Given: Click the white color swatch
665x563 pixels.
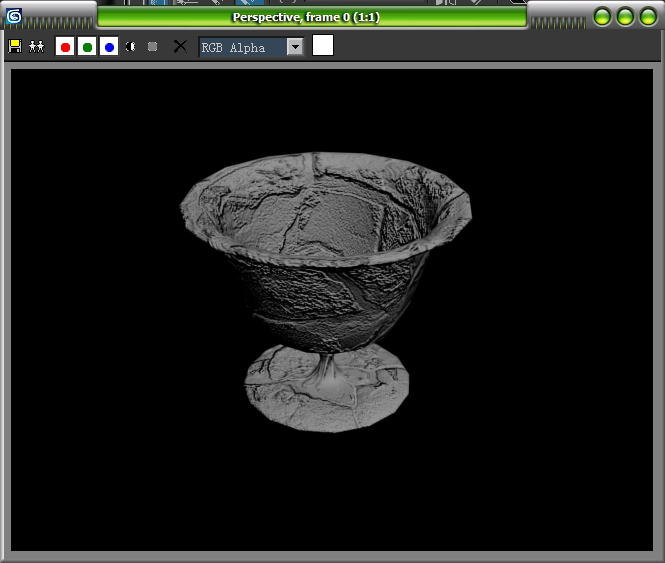Looking at the screenshot, I should [323, 45].
